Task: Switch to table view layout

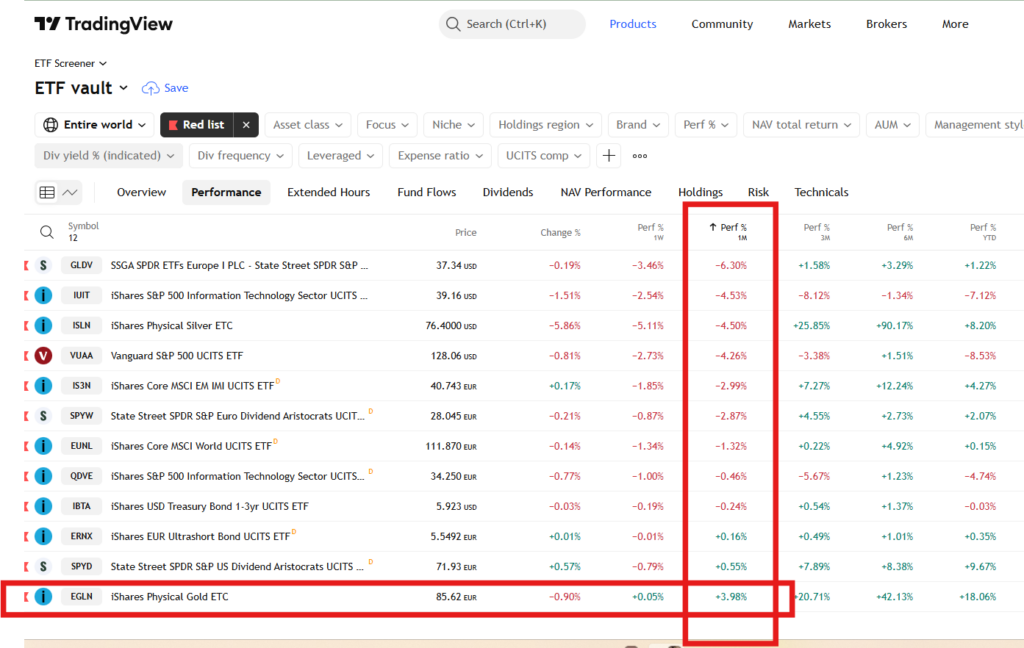Action: click(x=47, y=192)
